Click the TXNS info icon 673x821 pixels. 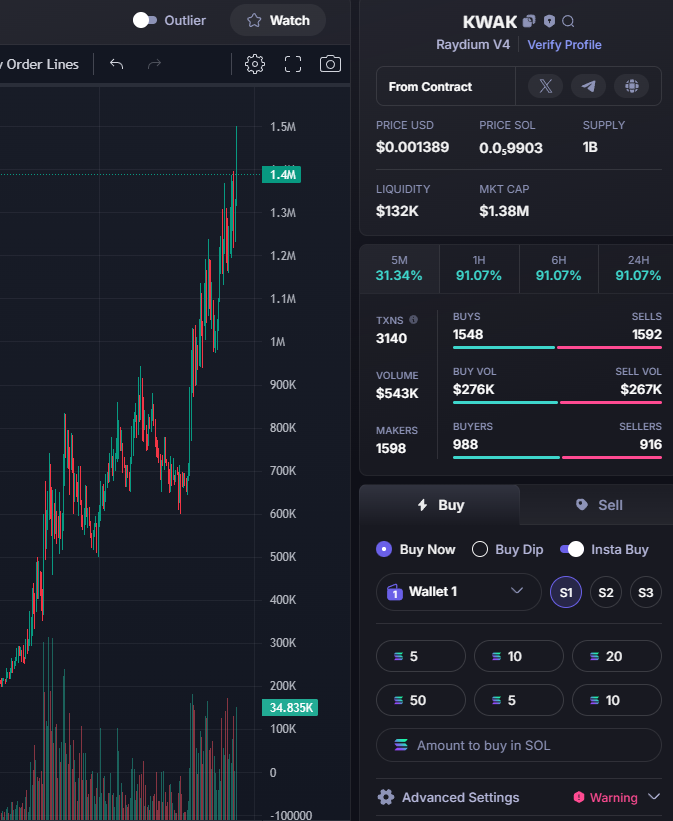point(413,319)
